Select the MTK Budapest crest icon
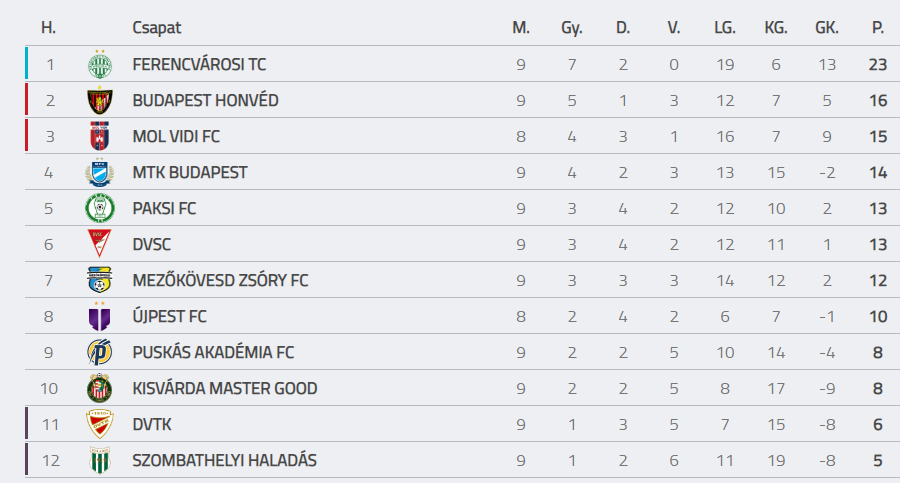The image size is (900, 483). tap(100, 172)
